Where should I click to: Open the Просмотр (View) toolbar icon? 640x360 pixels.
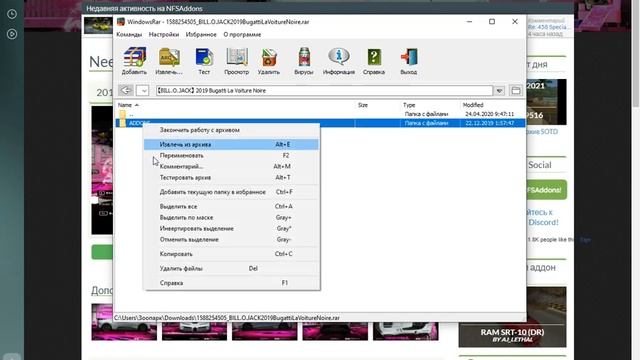[237, 60]
